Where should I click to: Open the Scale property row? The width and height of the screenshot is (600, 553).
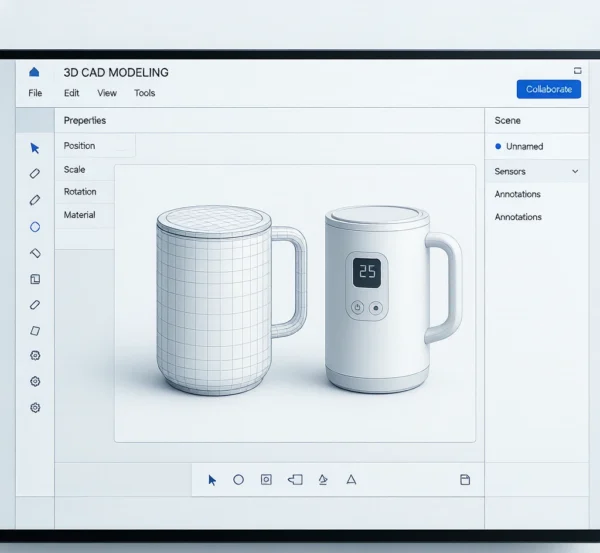coord(85,170)
